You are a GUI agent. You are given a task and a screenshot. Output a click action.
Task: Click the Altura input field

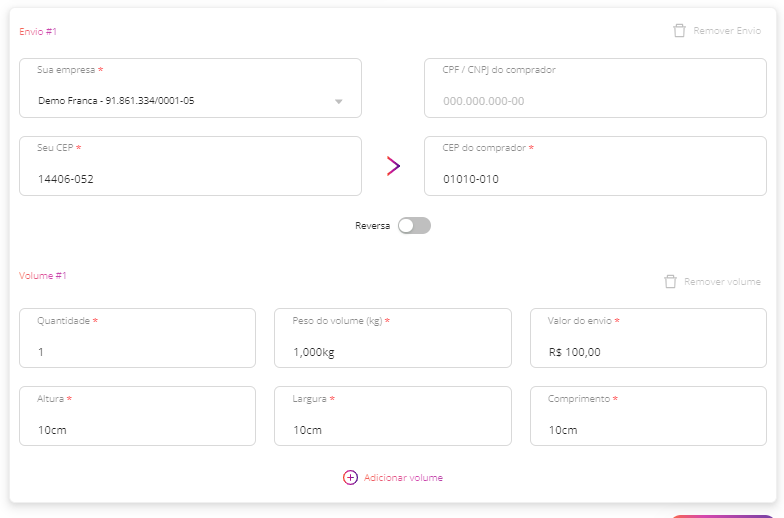138,416
